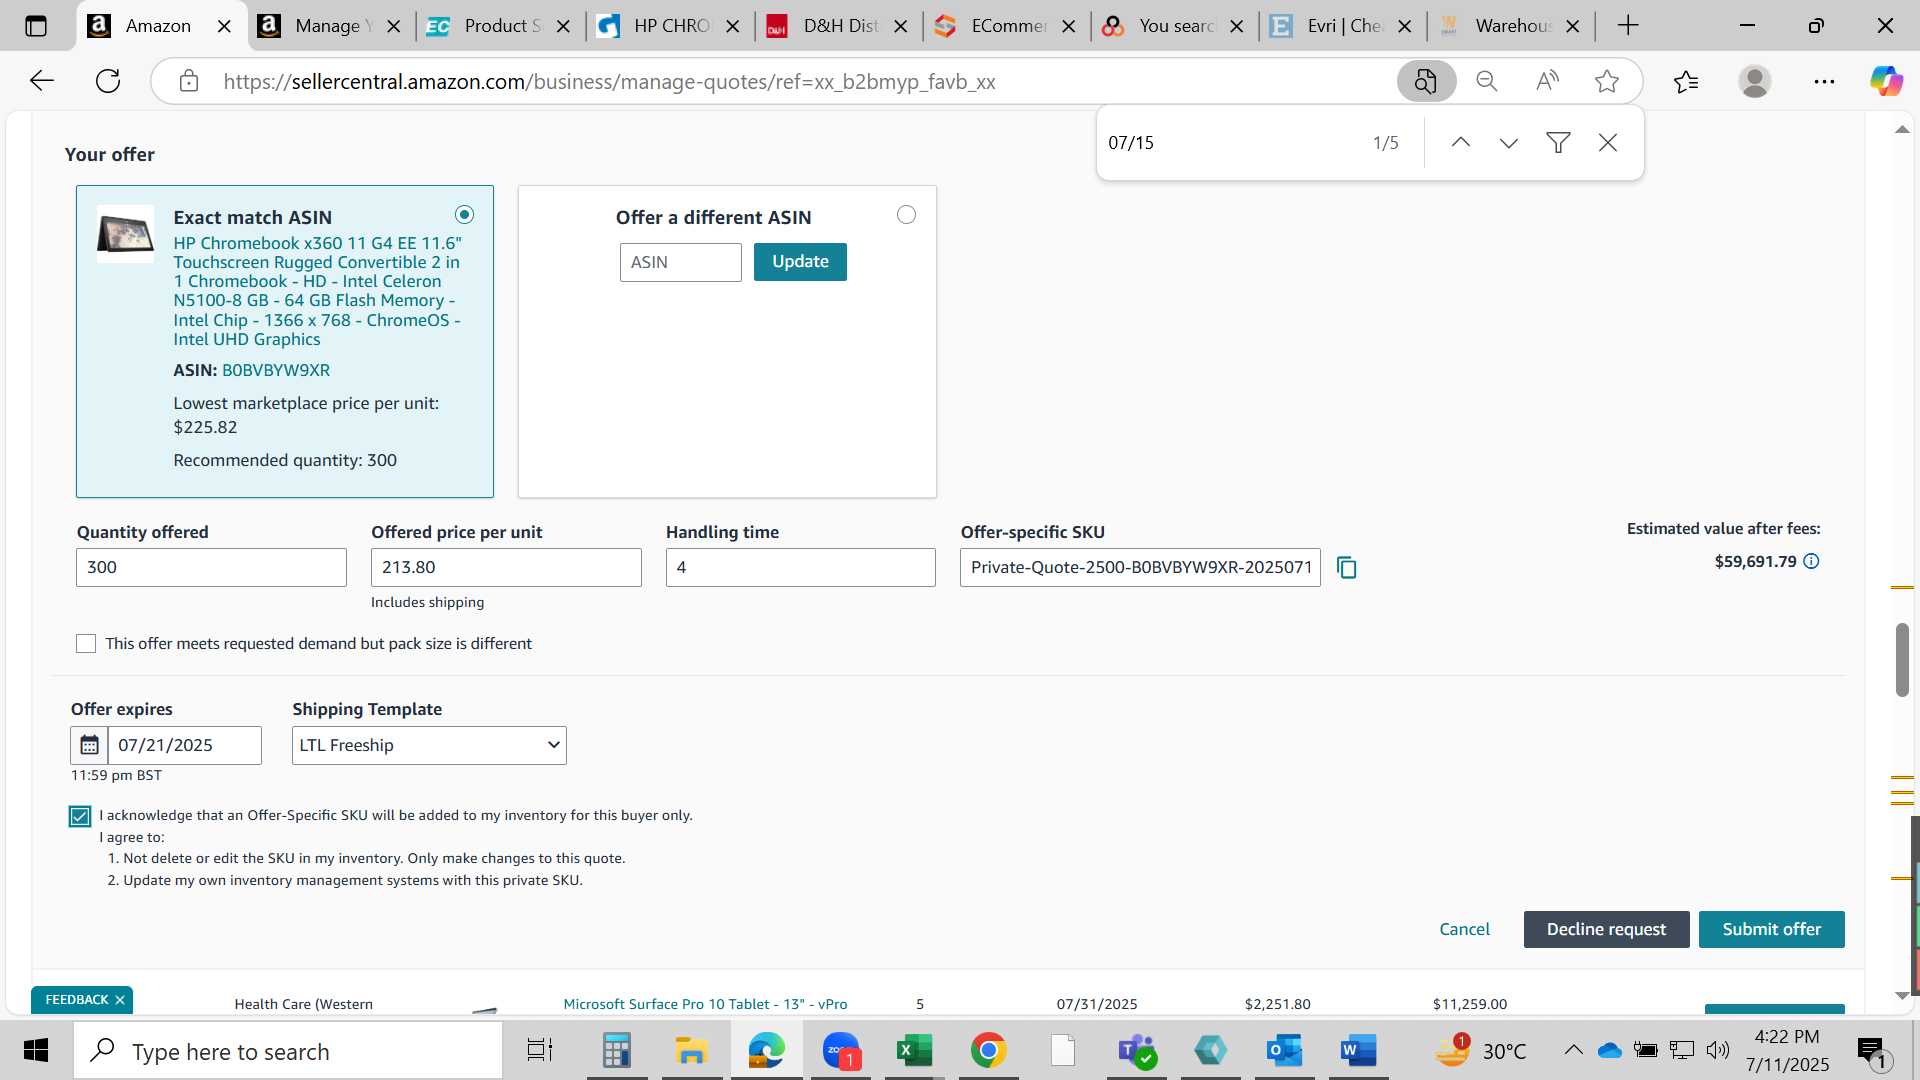This screenshot has width=1920, height=1080.
Task: Open the tab actions menu icon
Action: [36, 26]
